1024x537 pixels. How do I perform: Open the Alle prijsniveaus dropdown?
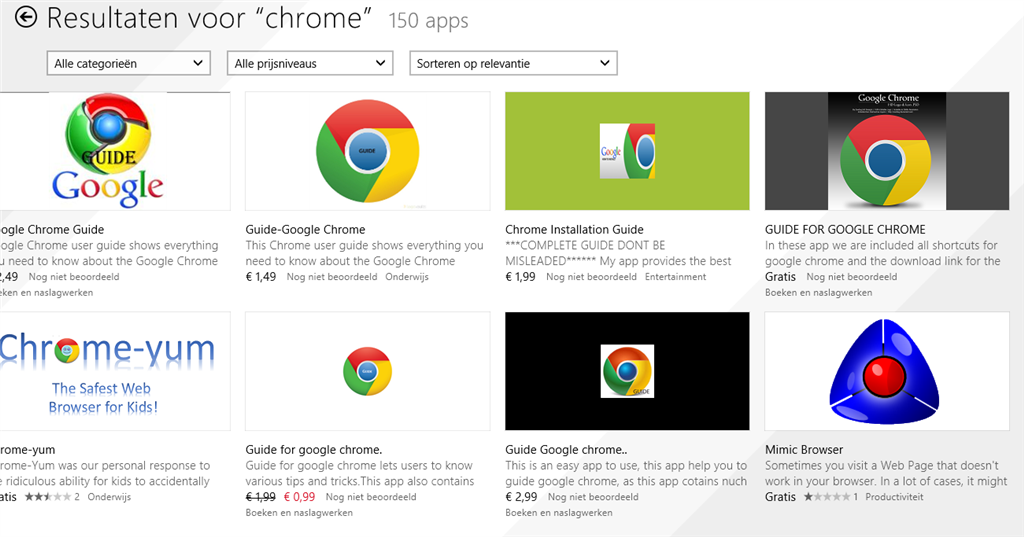click(310, 63)
